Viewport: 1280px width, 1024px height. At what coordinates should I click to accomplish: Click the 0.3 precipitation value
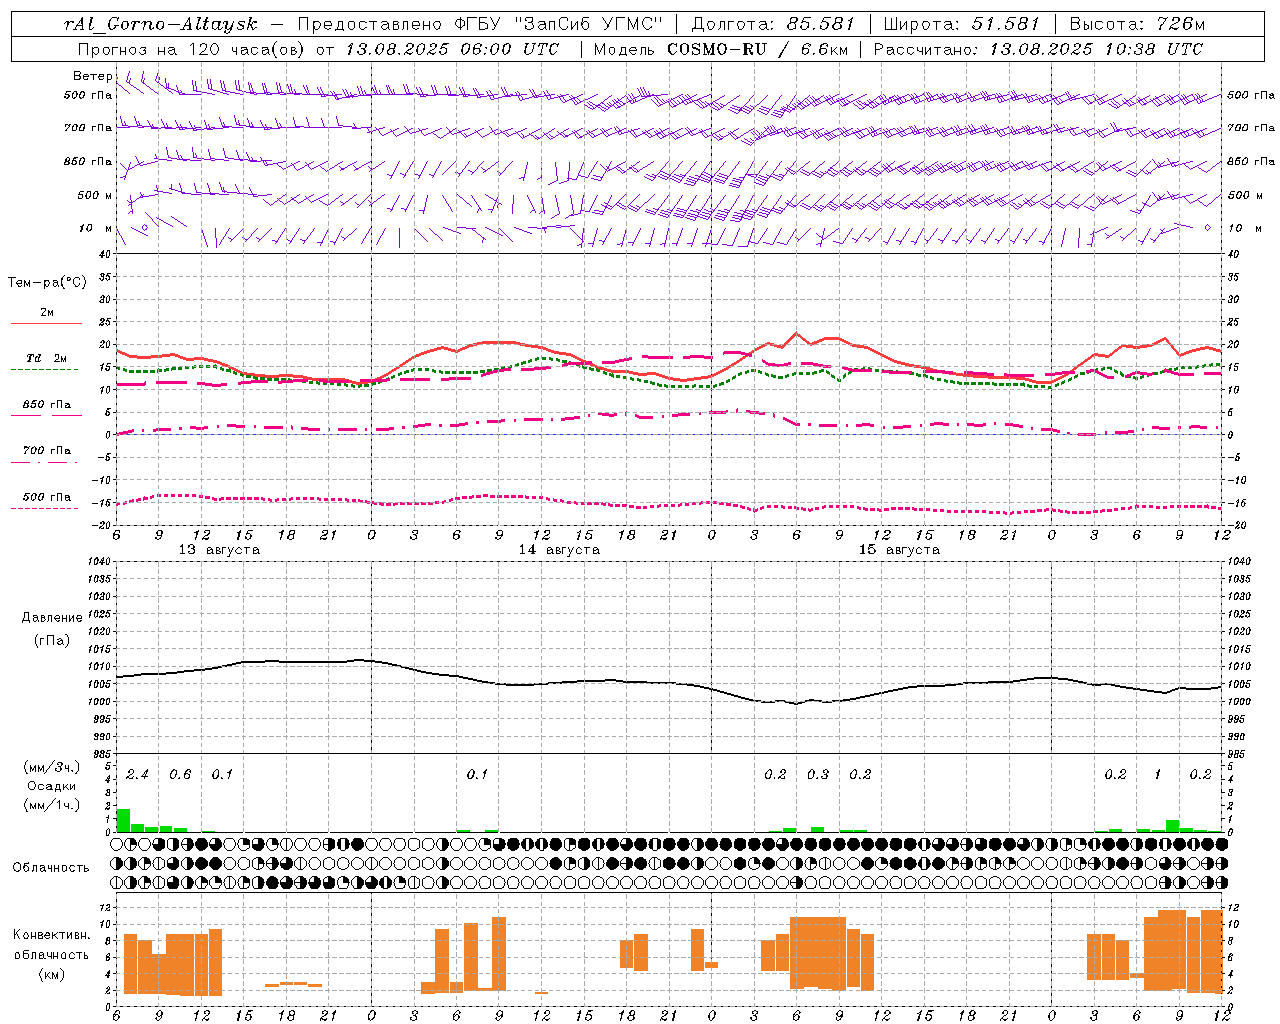(x=818, y=775)
